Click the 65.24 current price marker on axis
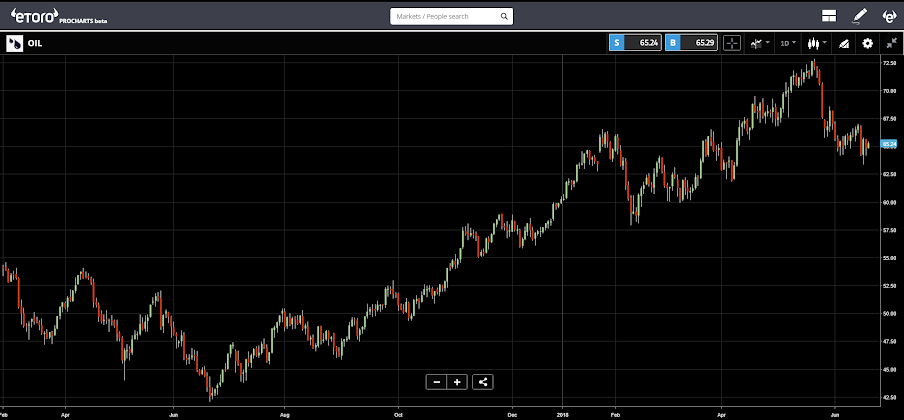 tap(890, 144)
